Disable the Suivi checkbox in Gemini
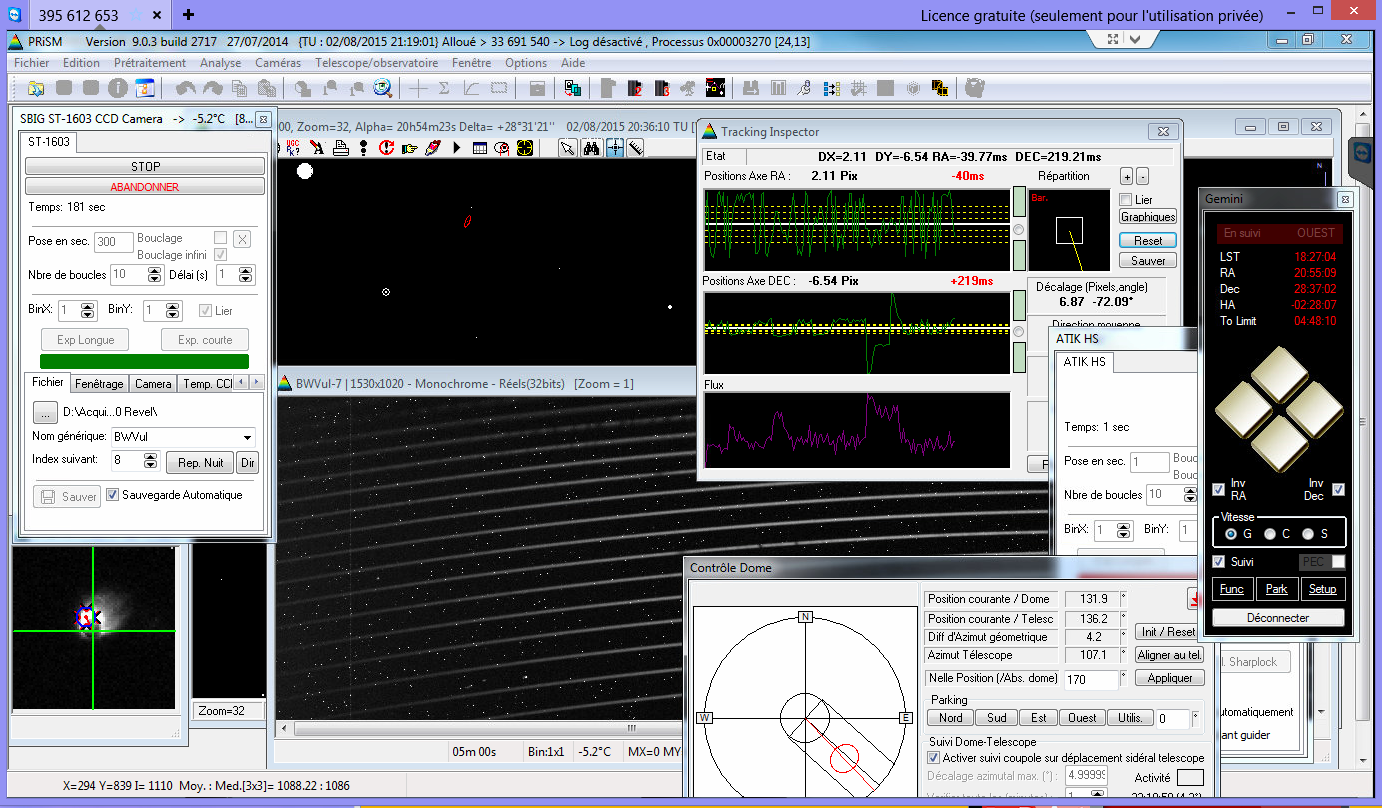Viewport: 1382px width, 808px height. pyautogui.click(x=1218, y=562)
